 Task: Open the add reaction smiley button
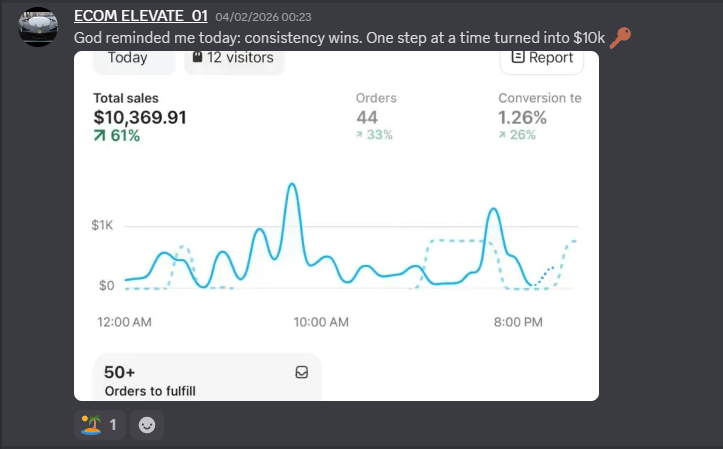tap(147, 425)
